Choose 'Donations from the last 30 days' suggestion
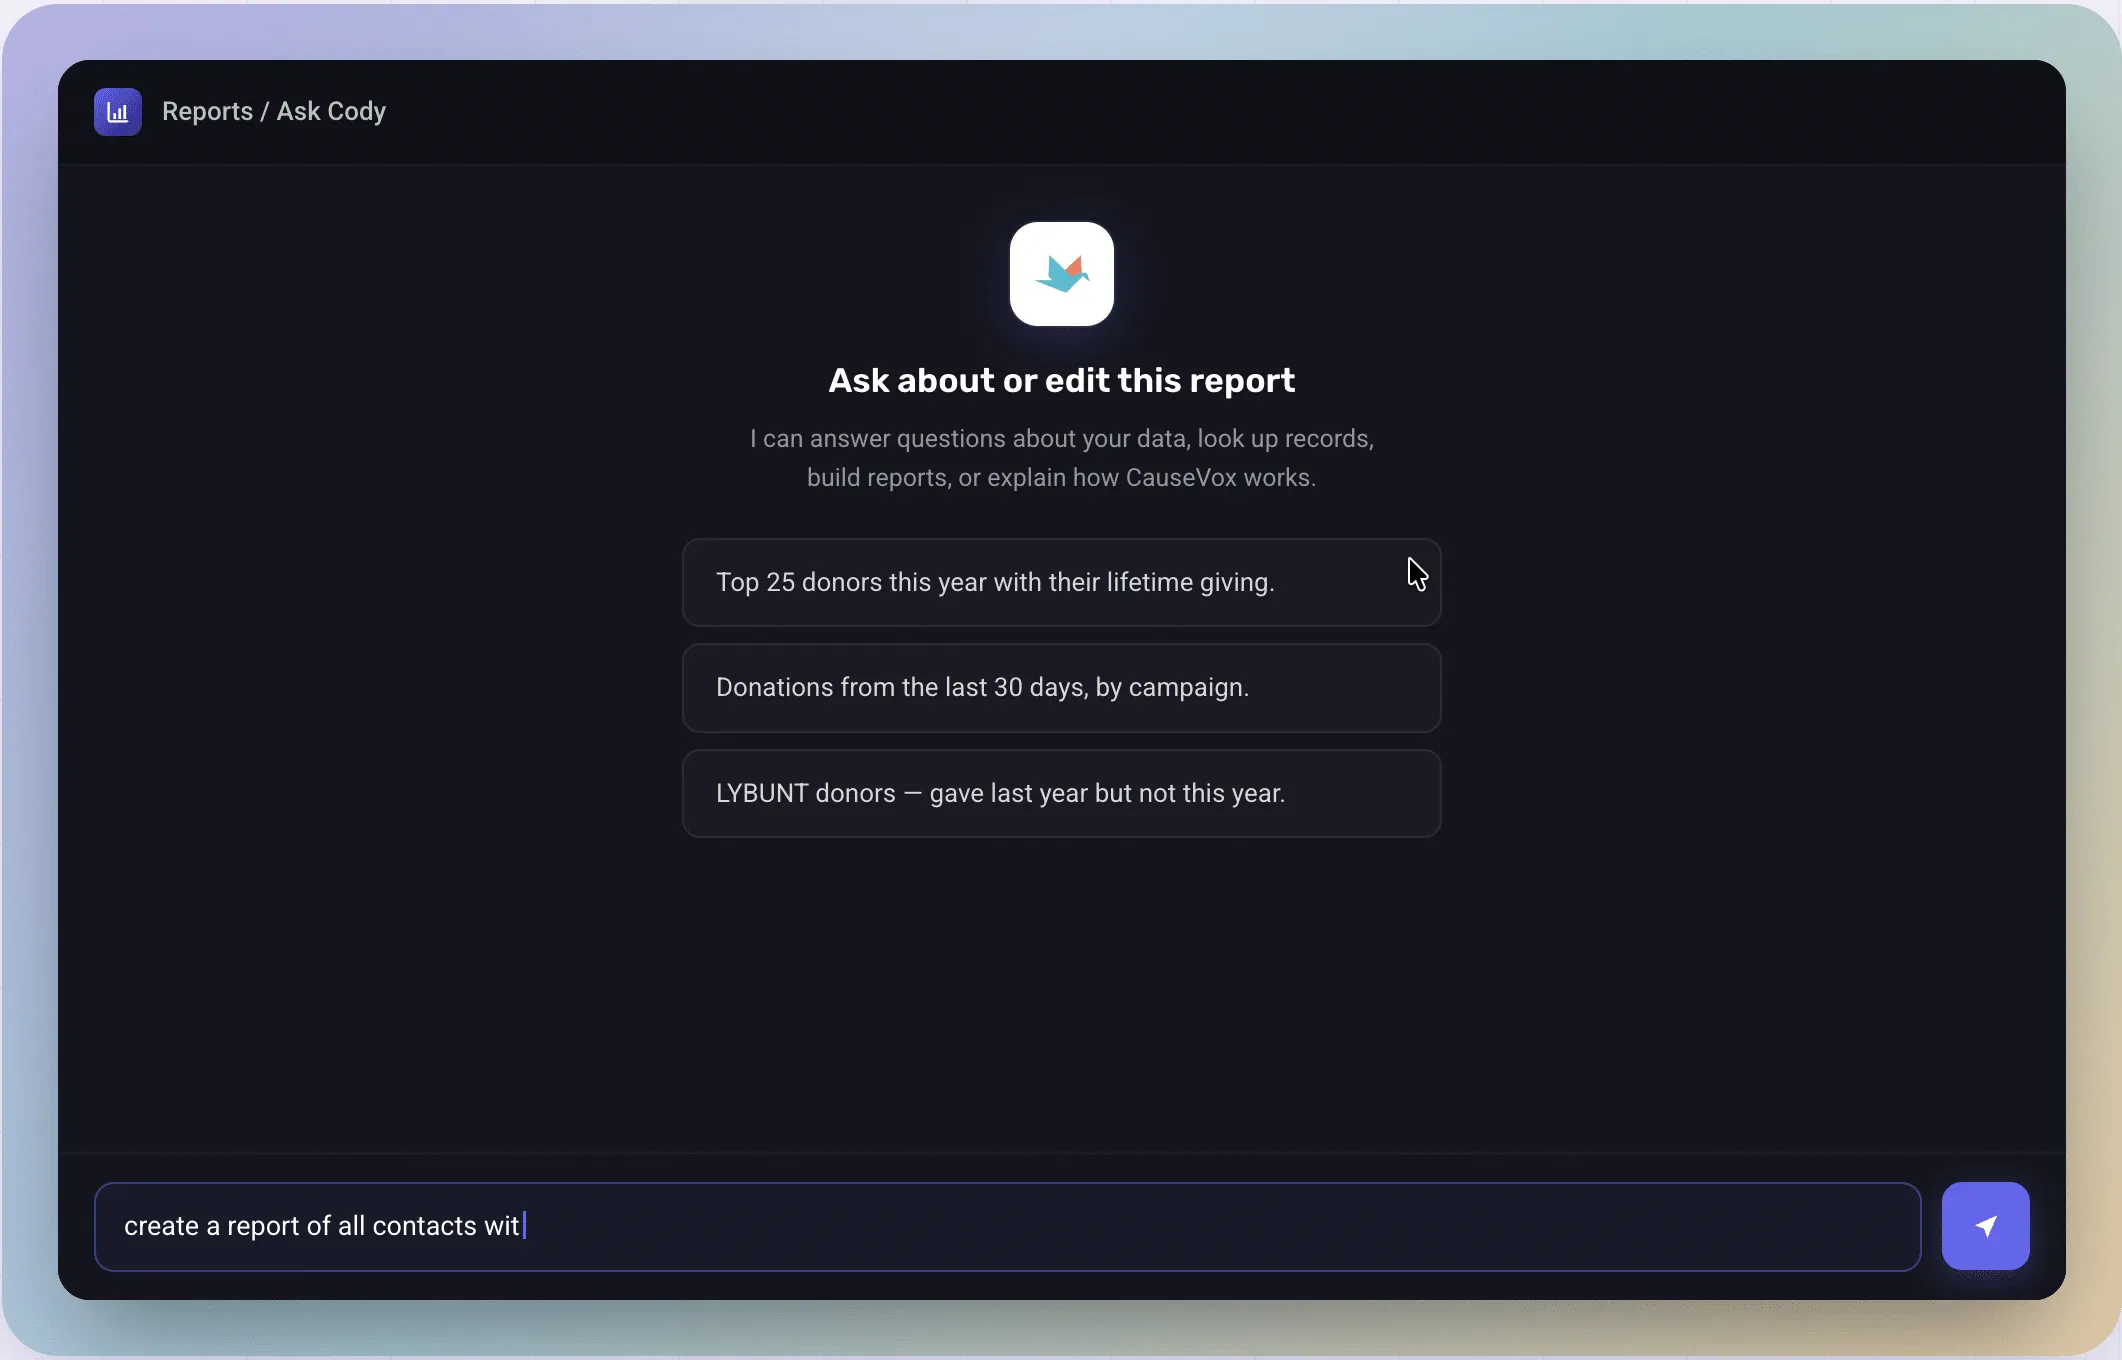This screenshot has height=1360, width=2122. point(1061,688)
